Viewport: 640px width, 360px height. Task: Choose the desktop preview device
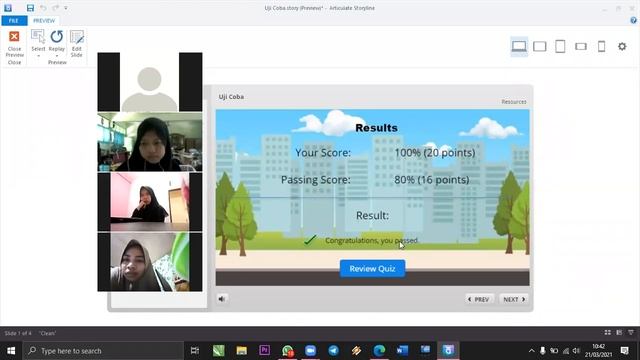tap(519, 46)
